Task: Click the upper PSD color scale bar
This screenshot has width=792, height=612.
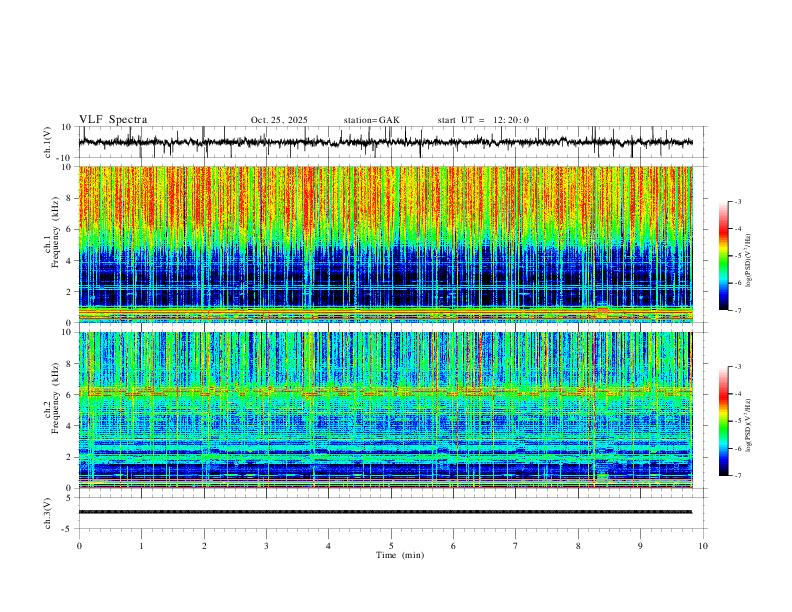Action: click(x=724, y=256)
